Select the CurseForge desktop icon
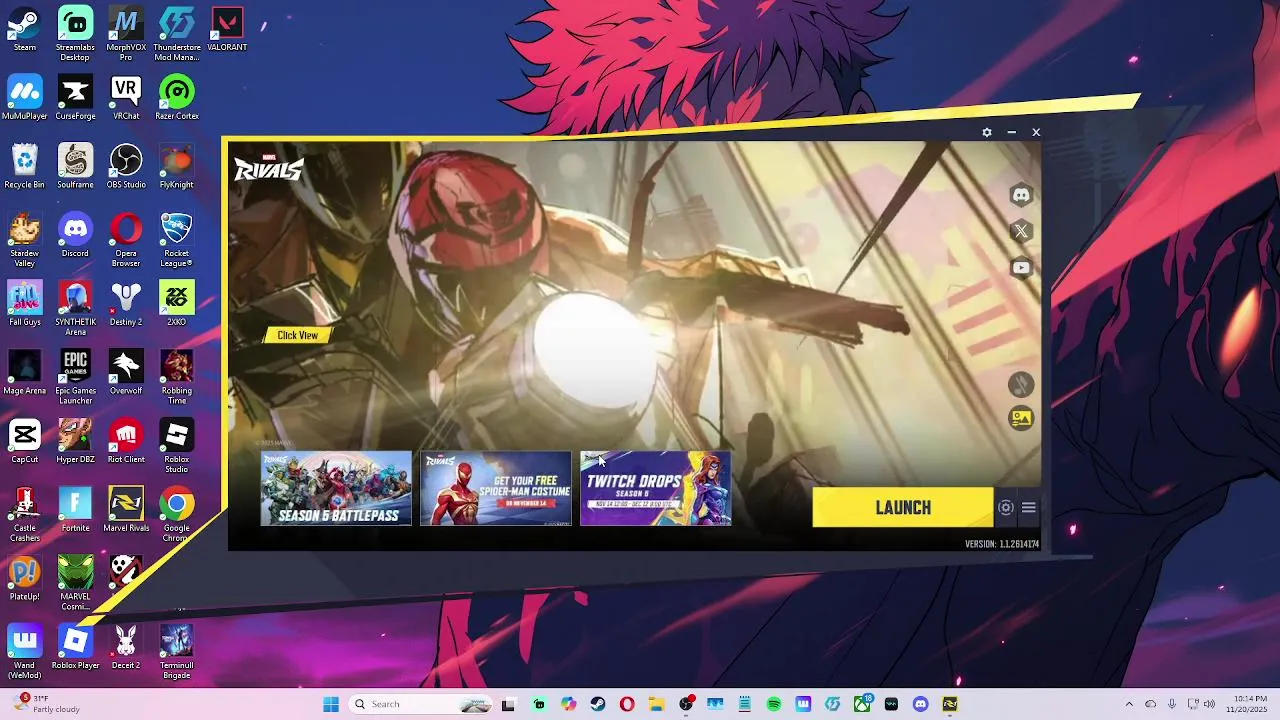The width and height of the screenshot is (1280, 720). click(75, 98)
